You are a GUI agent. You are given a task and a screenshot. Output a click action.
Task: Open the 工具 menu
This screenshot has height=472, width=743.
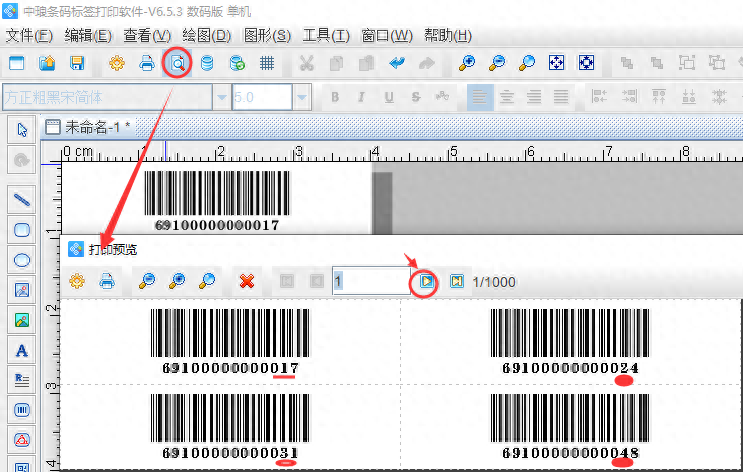(x=326, y=36)
